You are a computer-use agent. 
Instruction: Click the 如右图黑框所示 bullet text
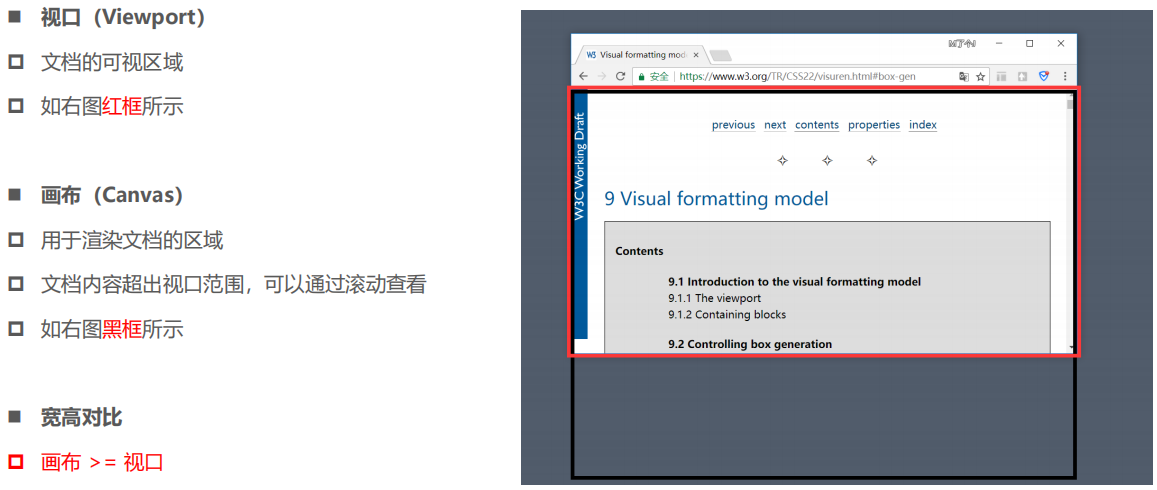[x=112, y=329]
